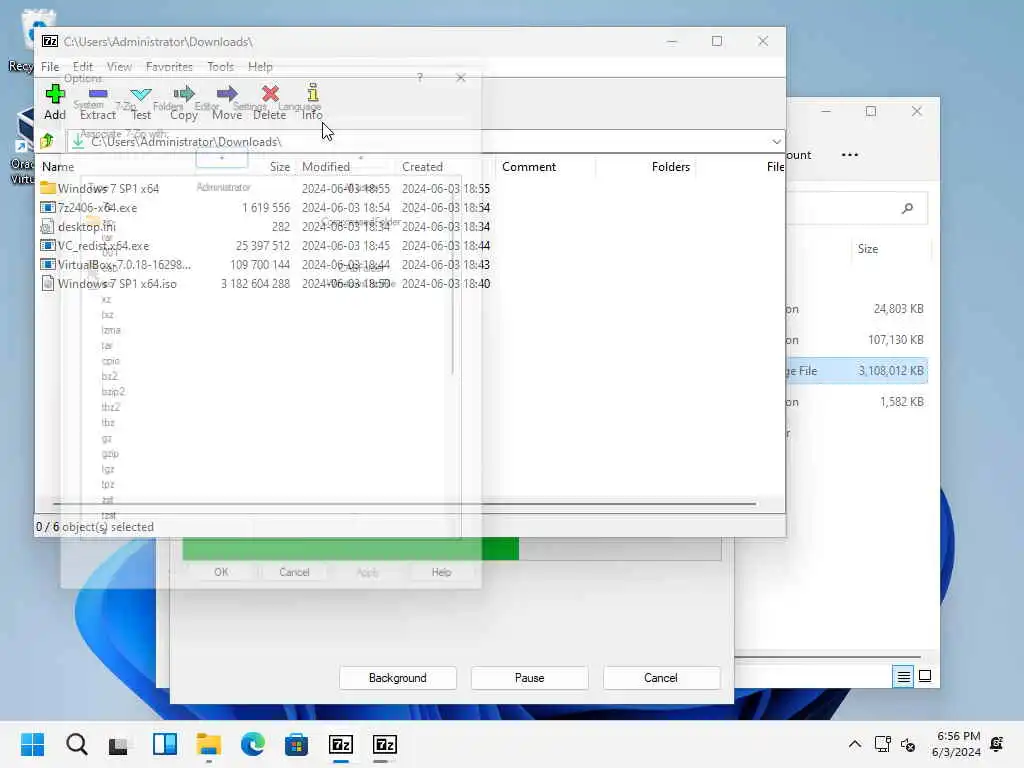Viewport: 1024px width, 768px height.
Task: Click the volume muted tray icon
Action: pos(908,744)
